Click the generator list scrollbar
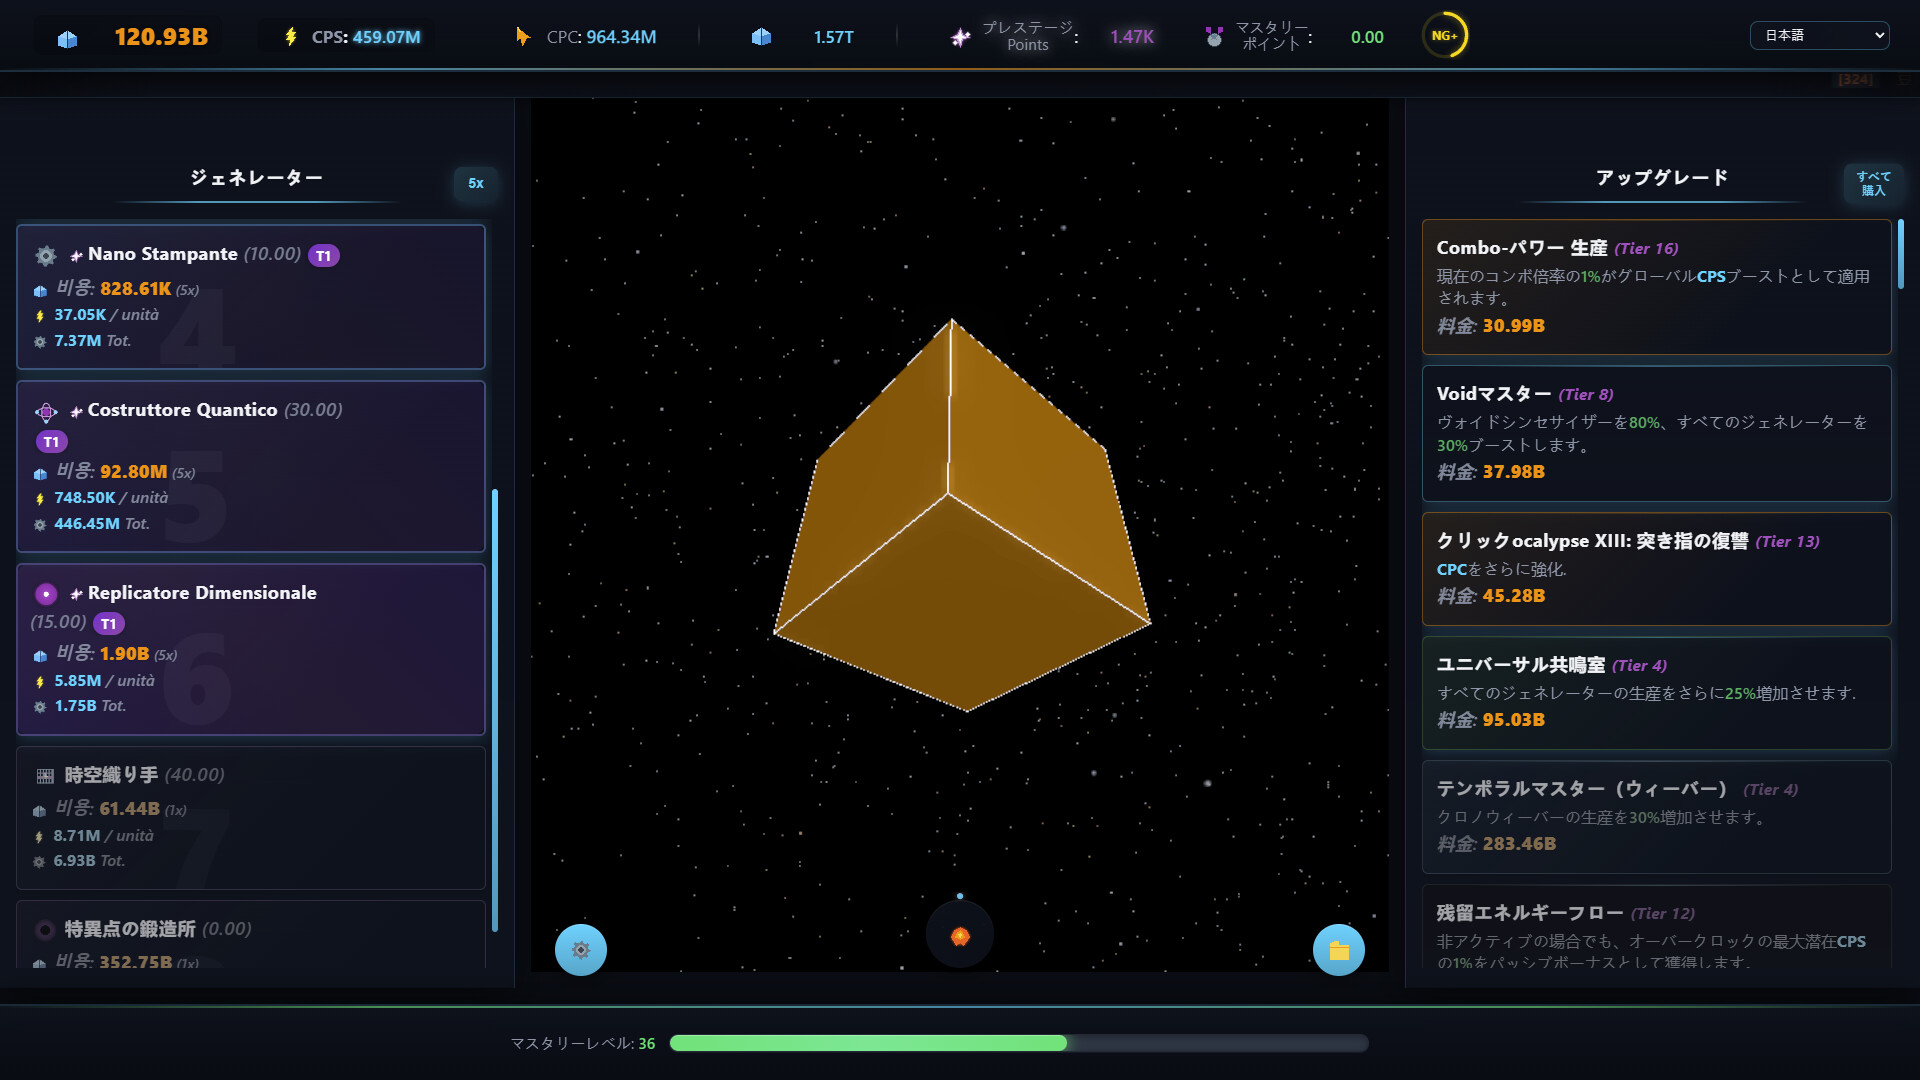The width and height of the screenshot is (1920, 1080). click(x=495, y=710)
